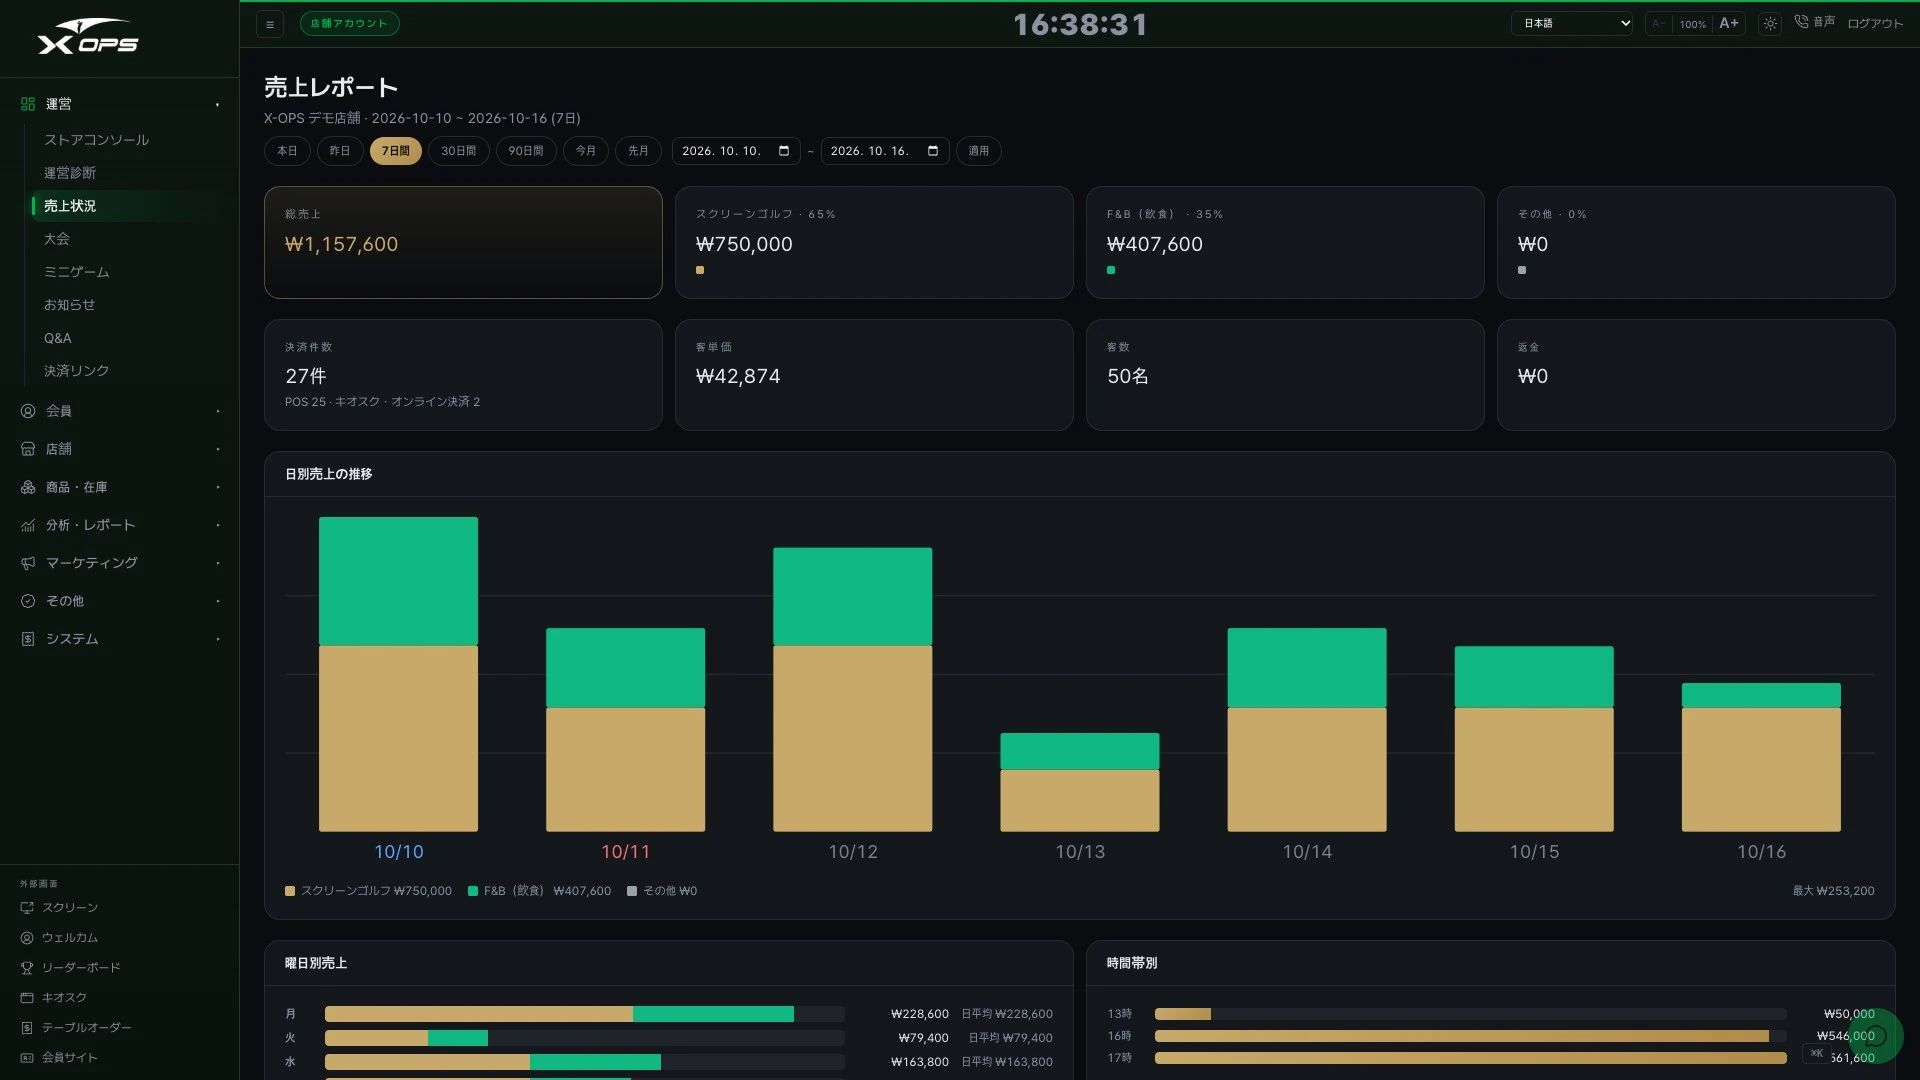The width and height of the screenshot is (1920, 1080).
Task: Select the 先月 date range chip
Action: click(x=638, y=151)
